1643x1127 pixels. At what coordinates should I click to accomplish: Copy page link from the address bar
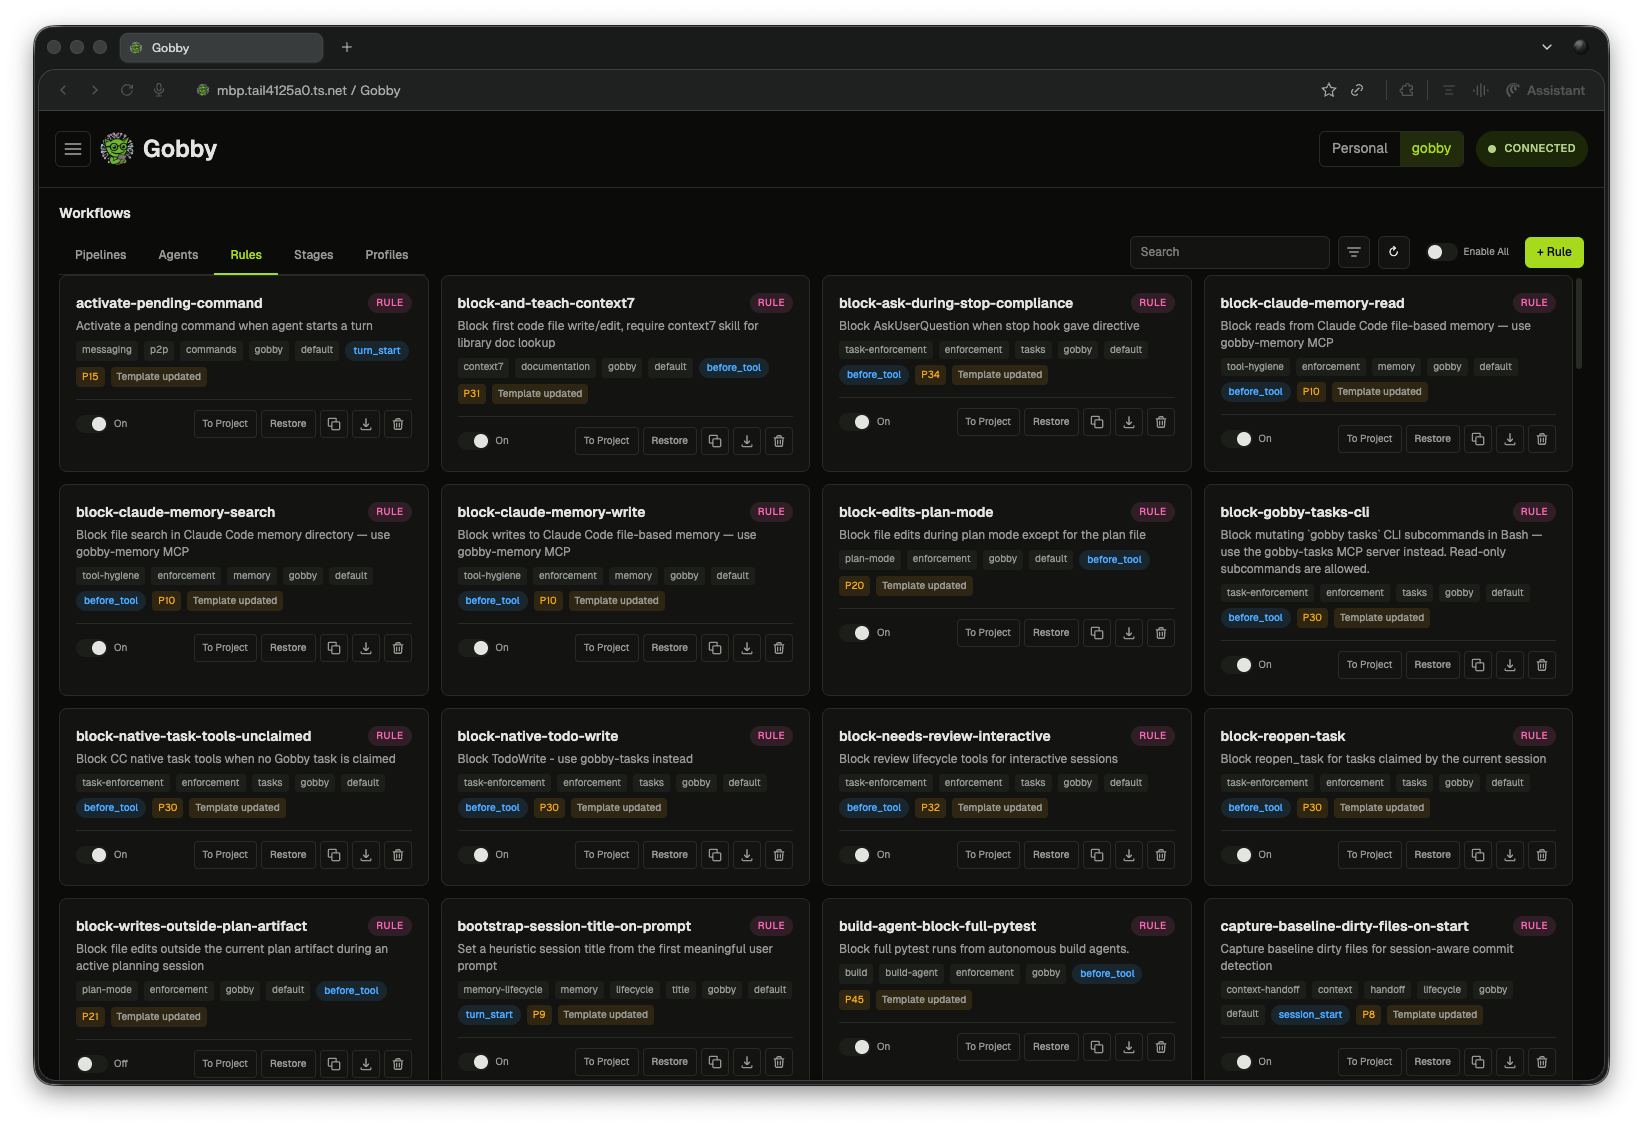[1357, 90]
